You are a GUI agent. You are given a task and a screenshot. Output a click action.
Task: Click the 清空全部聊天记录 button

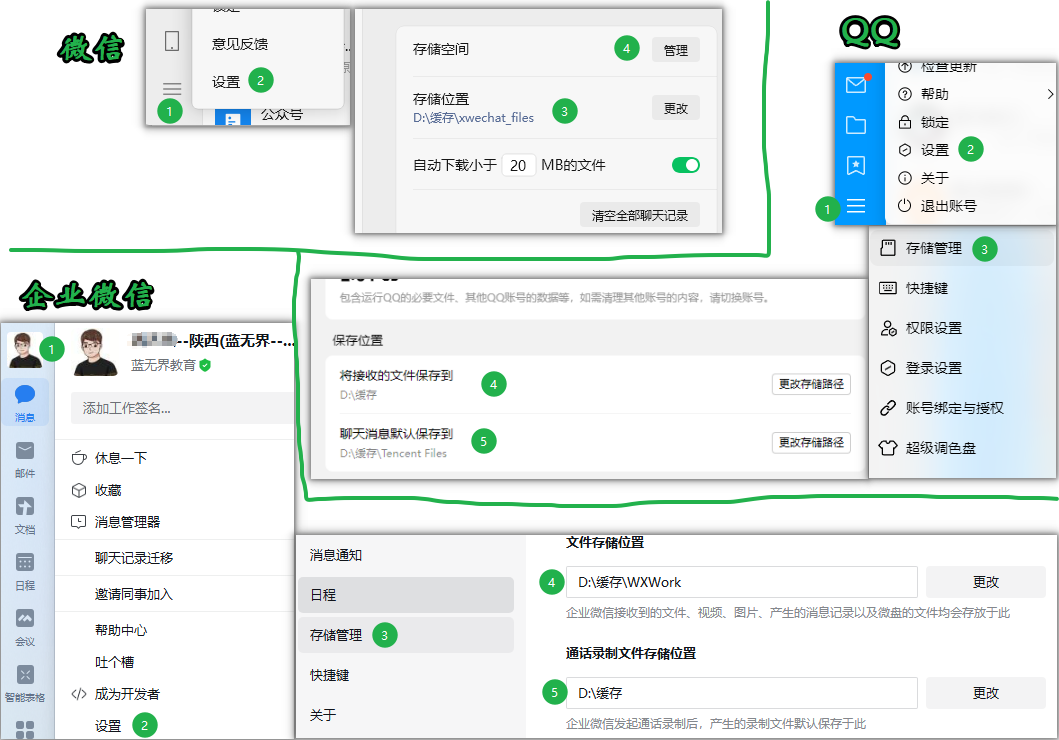click(x=640, y=215)
